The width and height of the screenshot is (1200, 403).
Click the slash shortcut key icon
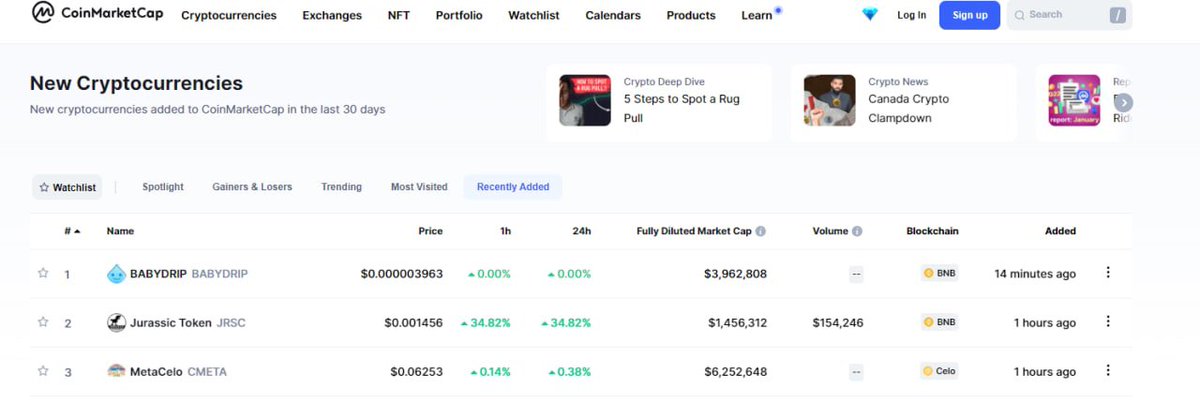pos(1117,15)
